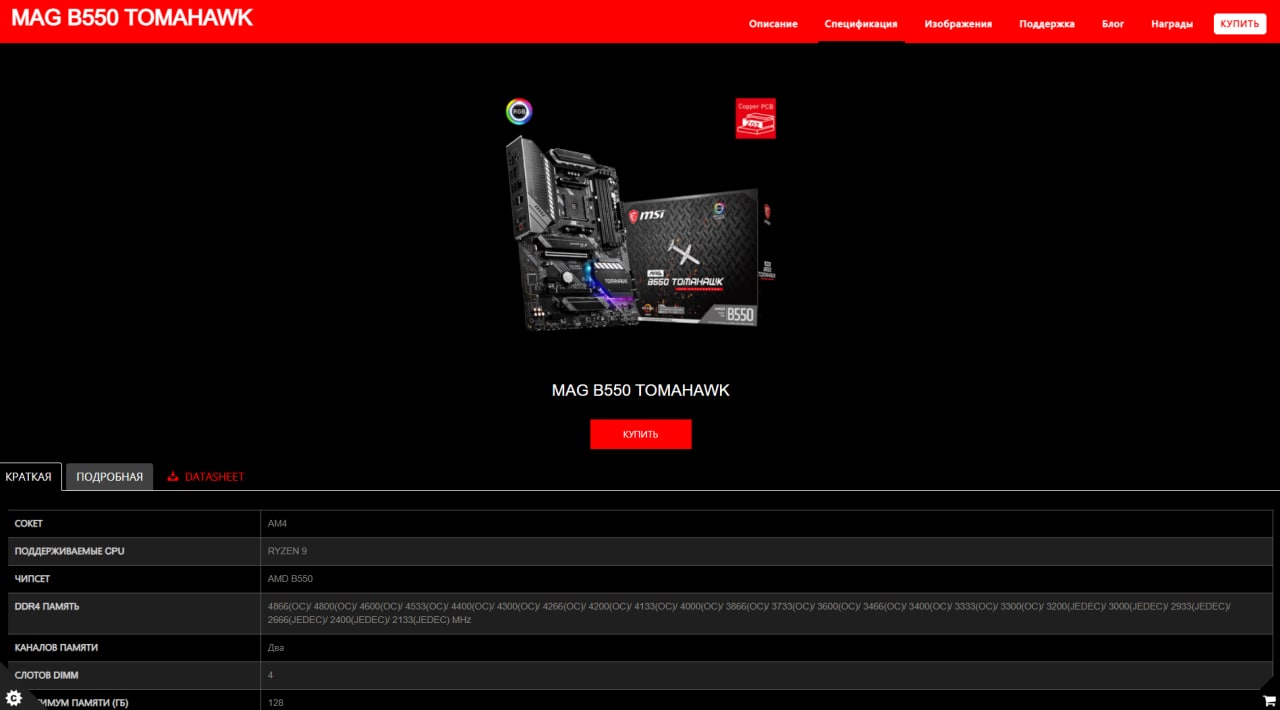Click the Copper PCB badge icon
The height and width of the screenshot is (710, 1280).
756,118
